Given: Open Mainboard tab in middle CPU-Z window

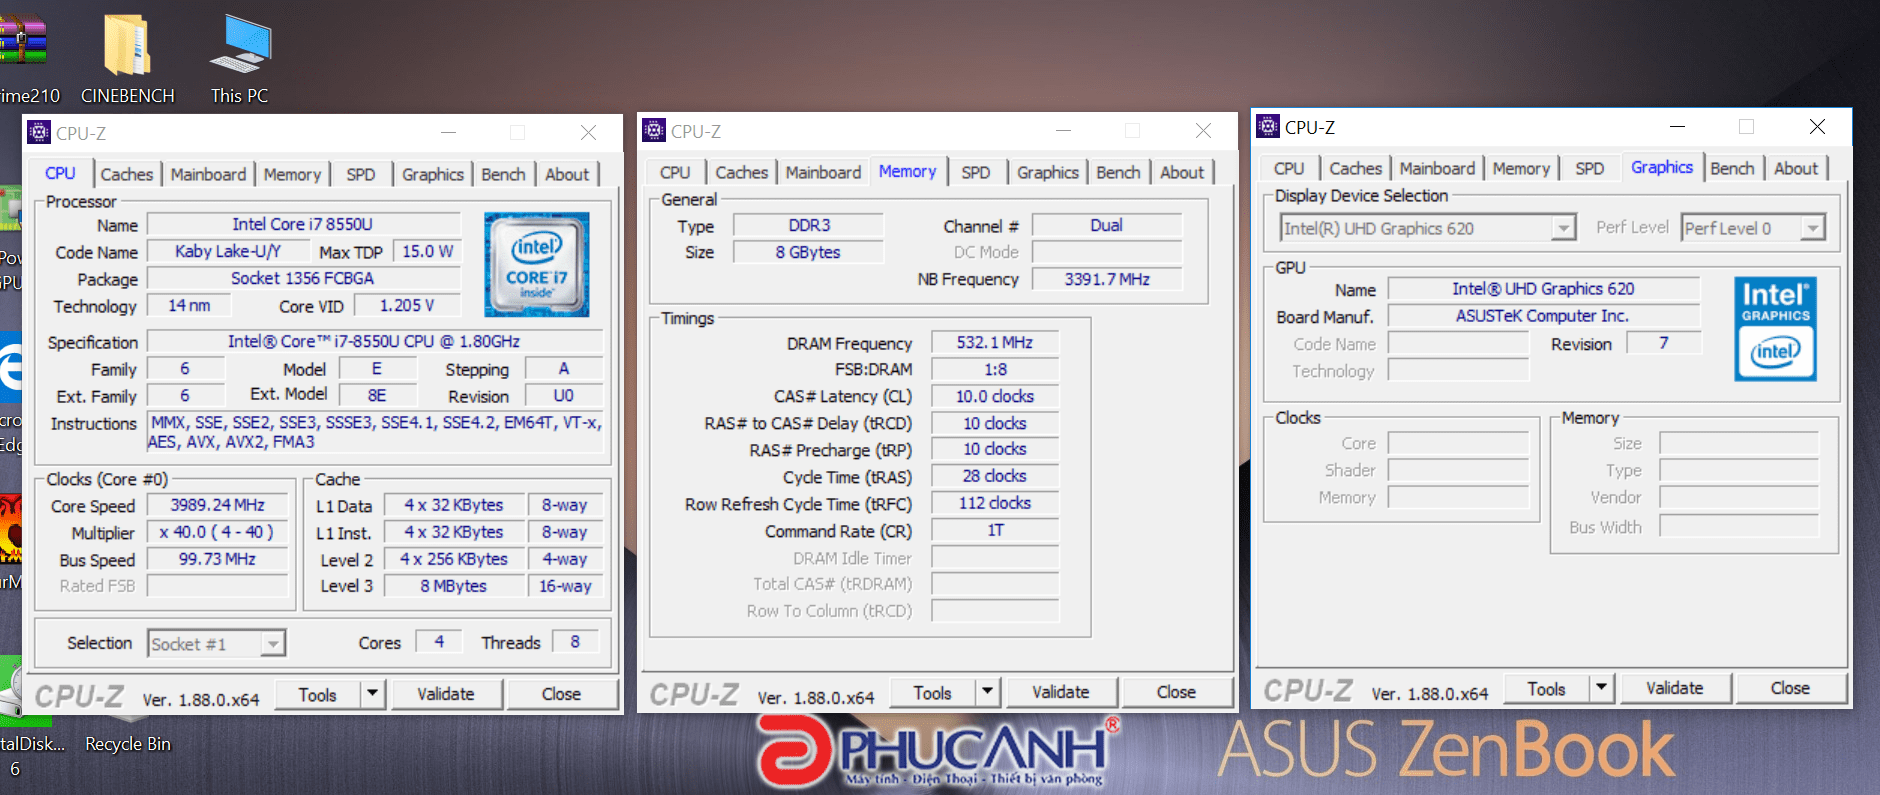Looking at the screenshot, I should point(823,172).
